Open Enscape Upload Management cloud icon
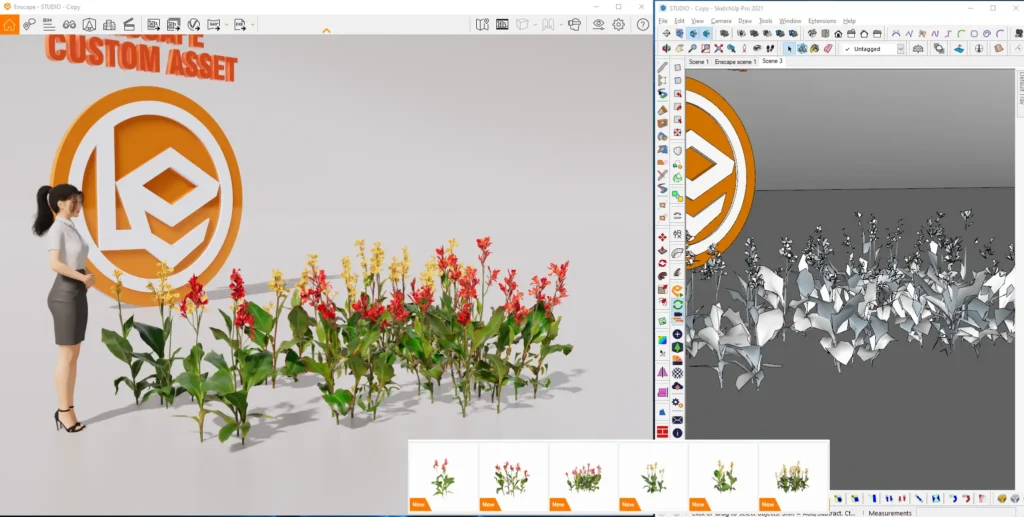Image resolution: width=1024 pixels, height=517 pixels. [677, 386]
